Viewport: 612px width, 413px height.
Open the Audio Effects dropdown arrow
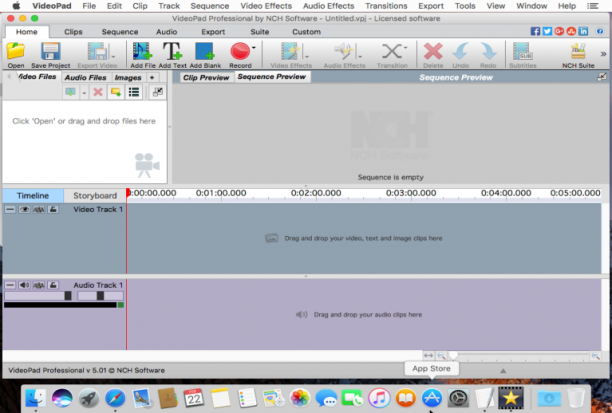(359, 55)
